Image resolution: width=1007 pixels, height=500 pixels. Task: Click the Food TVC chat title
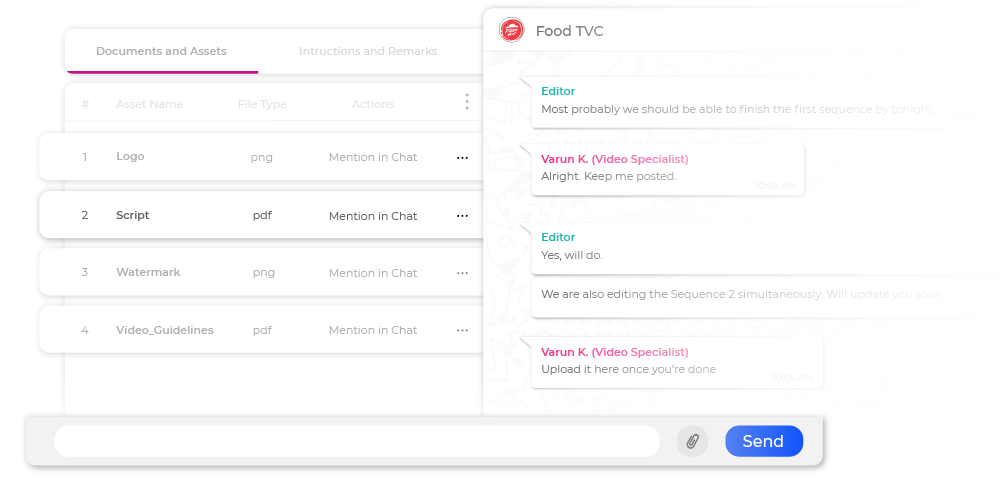coord(570,31)
